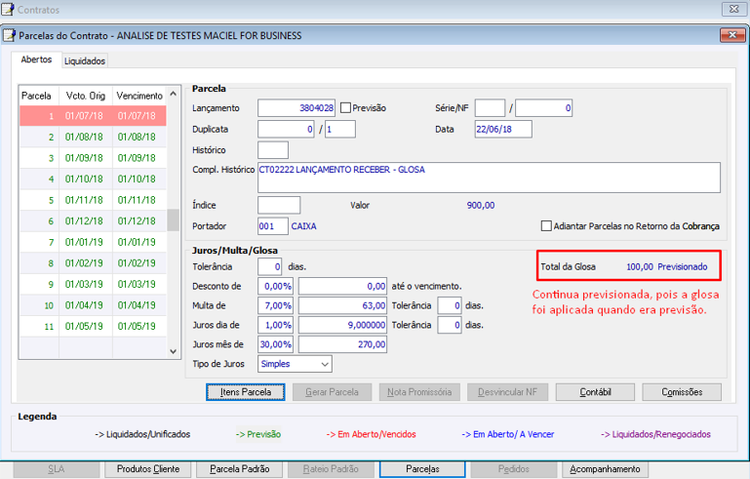Select parcela 4 row dated 01/10/18
750x479 pixels.
(x=93, y=179)
